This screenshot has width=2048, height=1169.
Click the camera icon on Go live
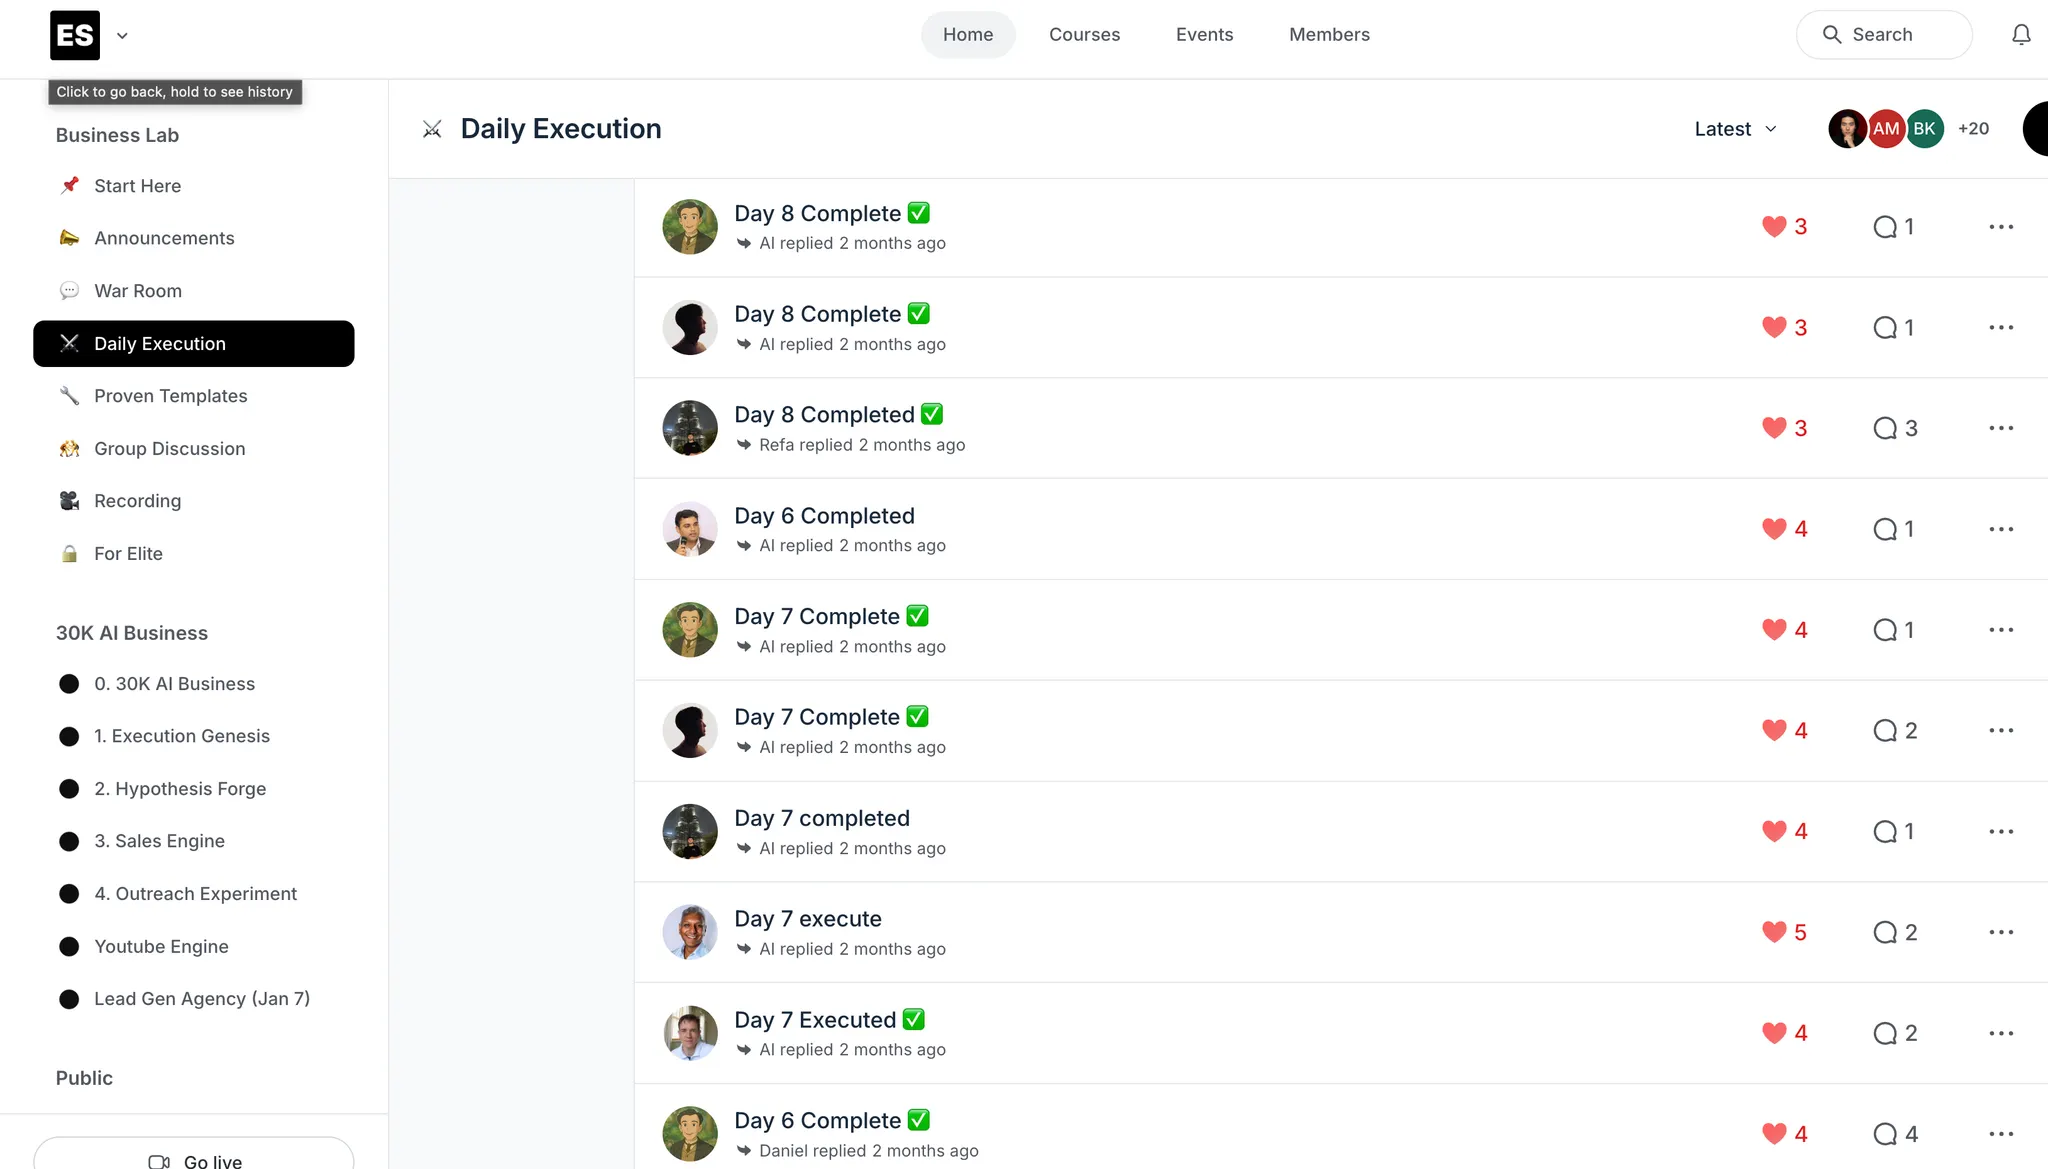159,1161
